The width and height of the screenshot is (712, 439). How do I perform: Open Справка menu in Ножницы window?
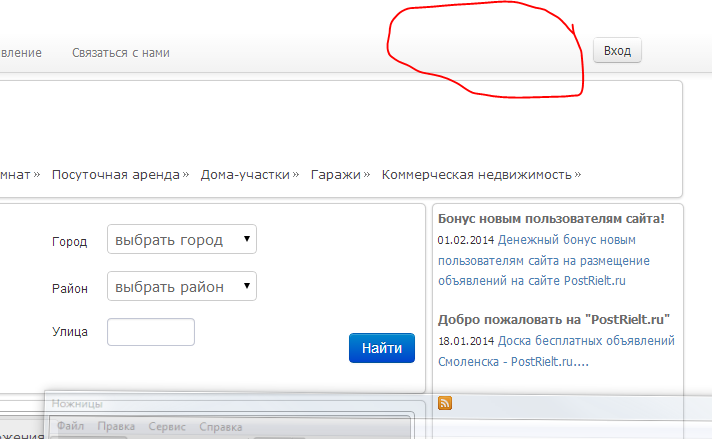coord(220,426)
